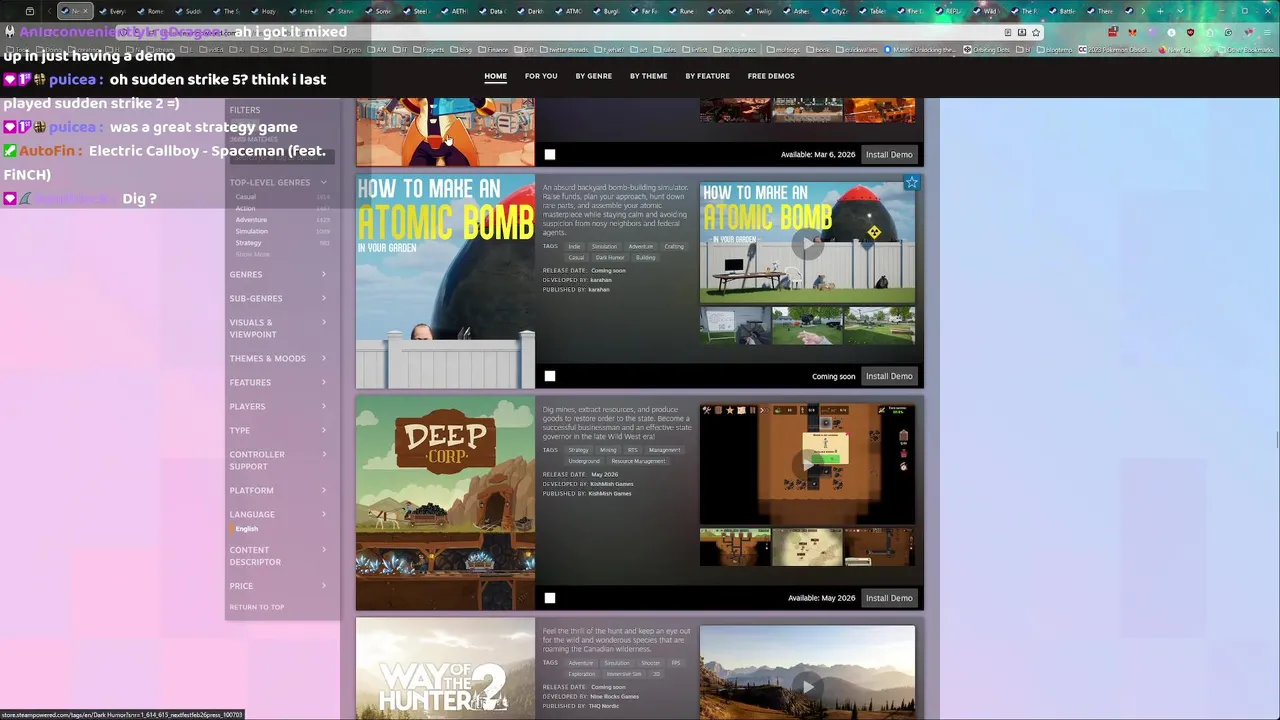Click the Resource Management tag
This screenshot has width=1280, height=720.
tap(638, 462)
